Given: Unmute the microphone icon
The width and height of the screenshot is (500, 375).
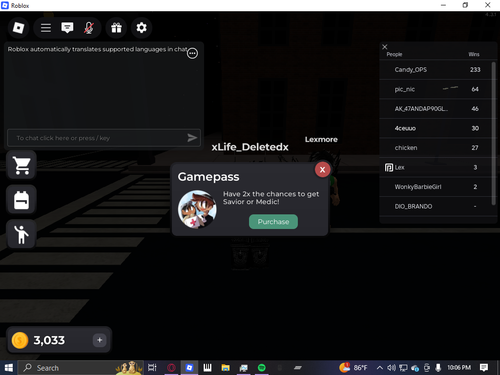Looking at the screenshot, I should [x=89, y=28].
